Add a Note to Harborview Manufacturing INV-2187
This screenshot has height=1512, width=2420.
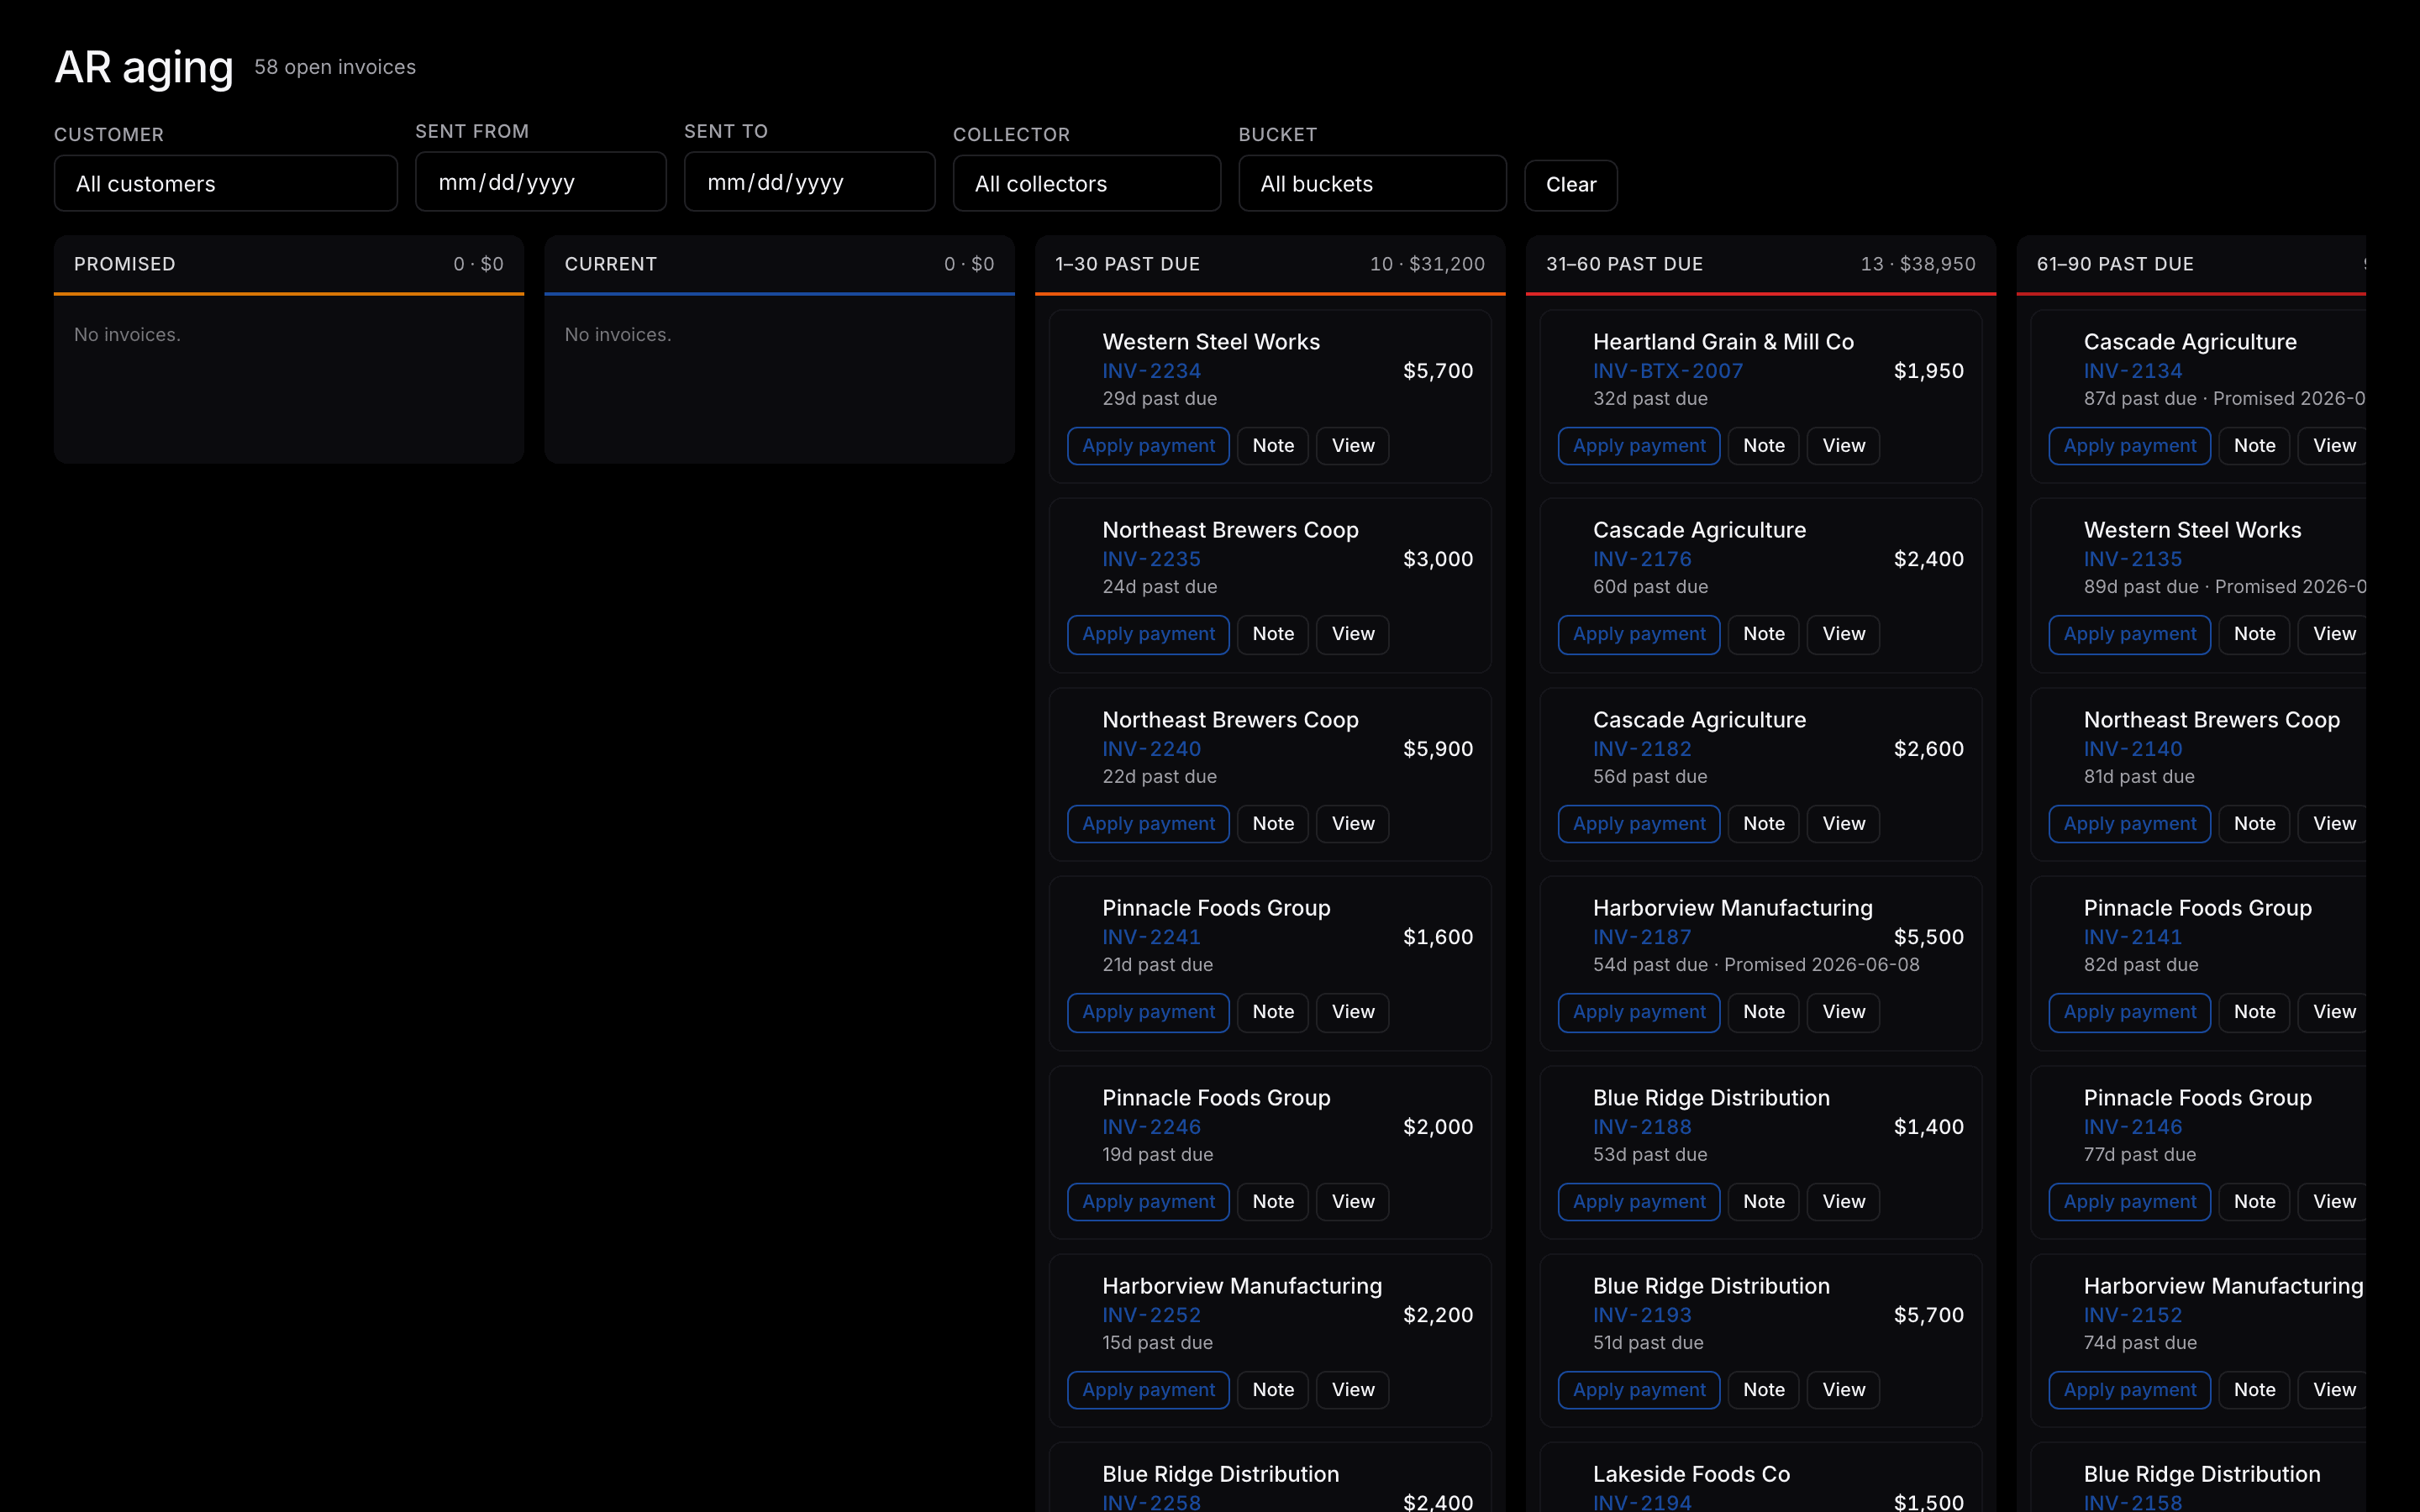(x=1763, y=1012)
